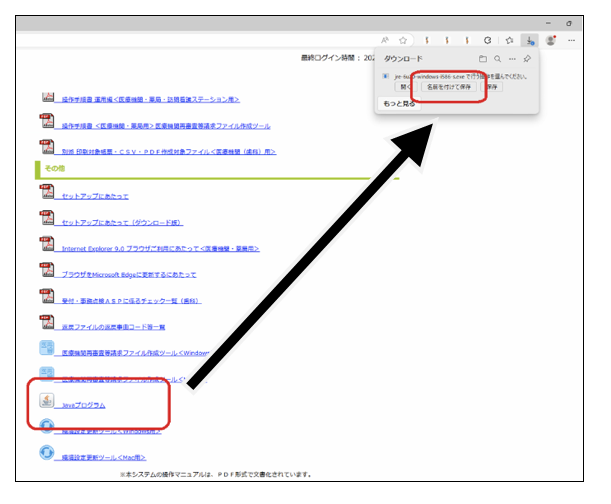Click search icon in ダウンロード panel

(498, 59)
